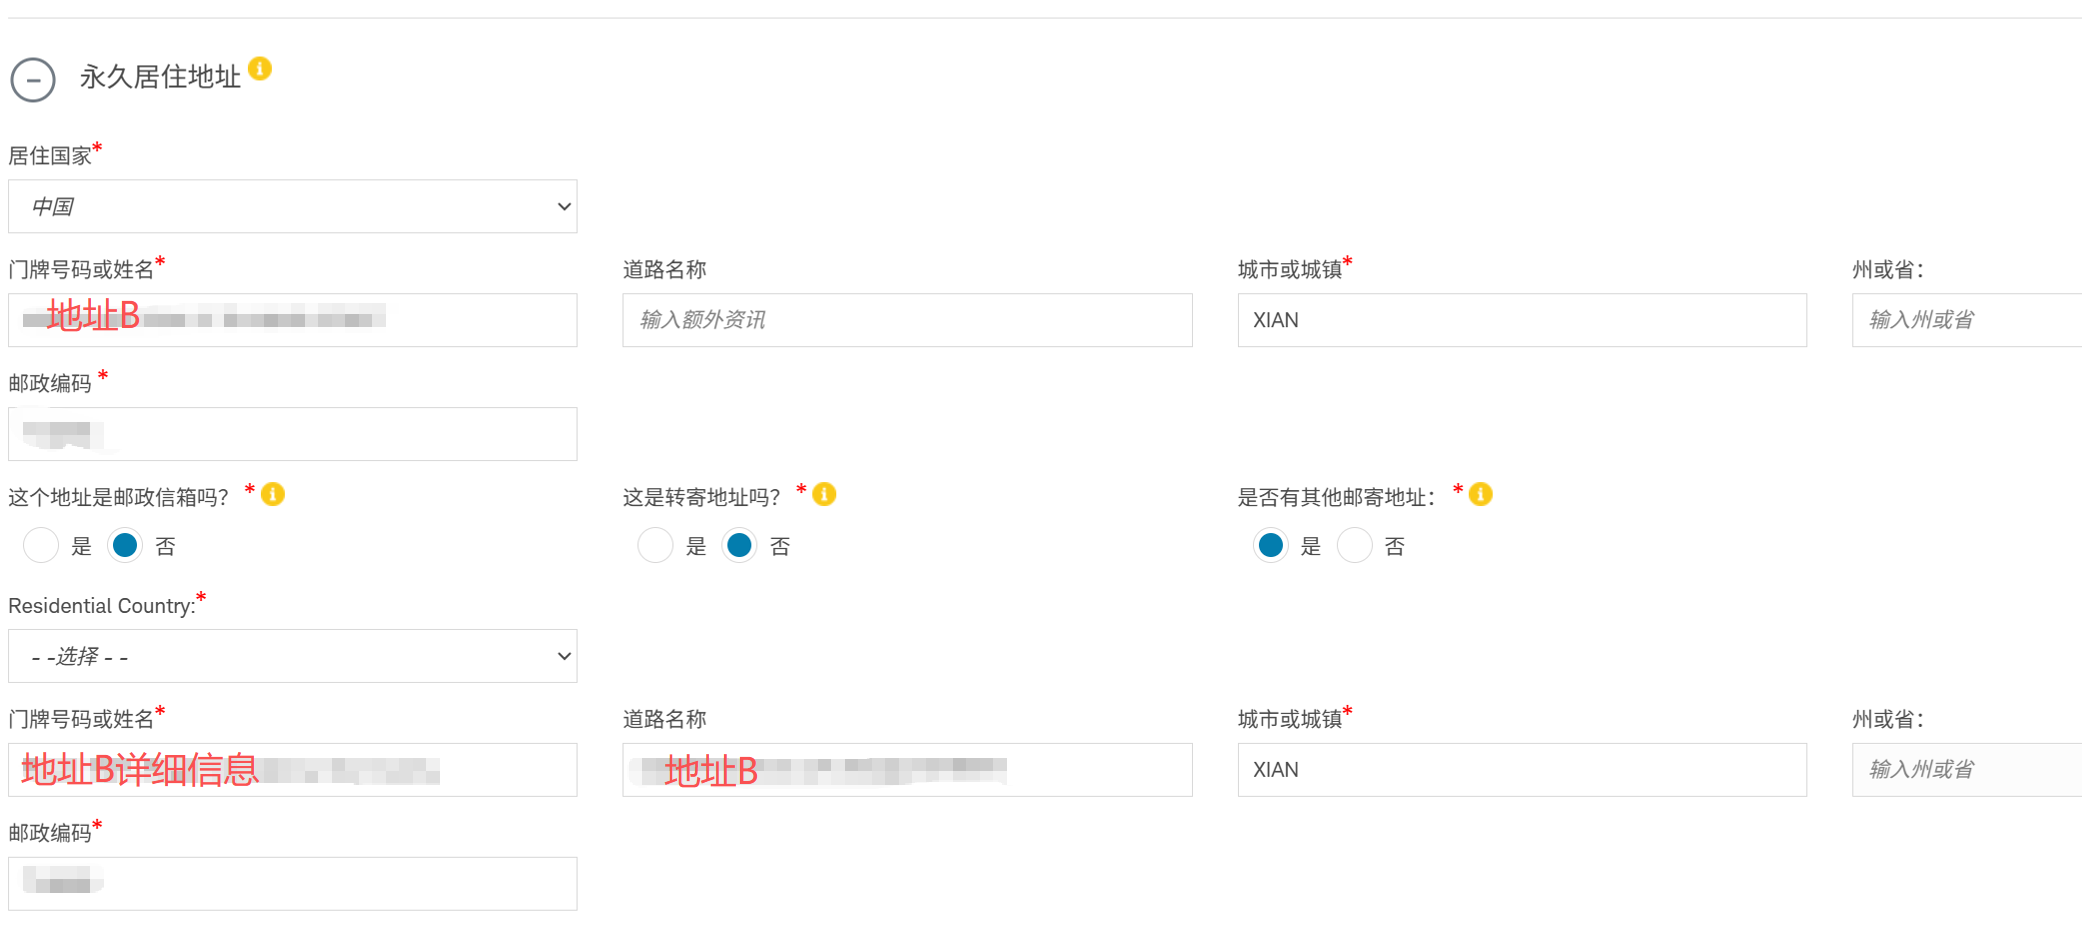
Task: Select 是 for 是否有其他邮寄地址
Action: click(x=1271, y=546)
